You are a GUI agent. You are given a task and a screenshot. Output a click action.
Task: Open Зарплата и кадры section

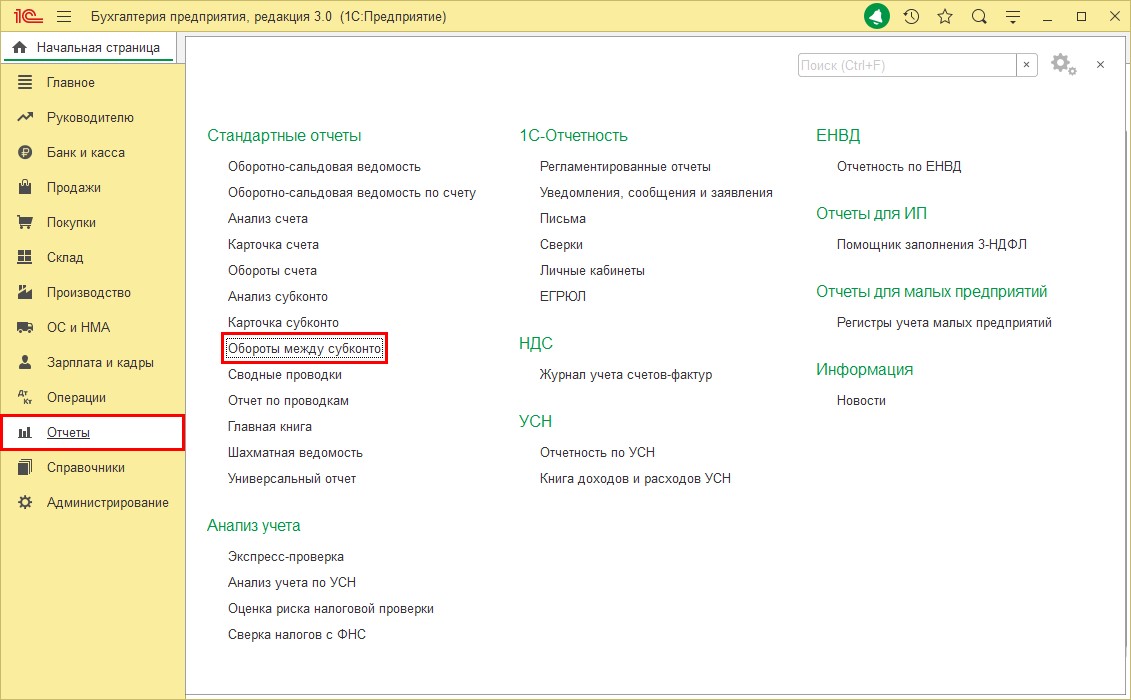[100, 362]
